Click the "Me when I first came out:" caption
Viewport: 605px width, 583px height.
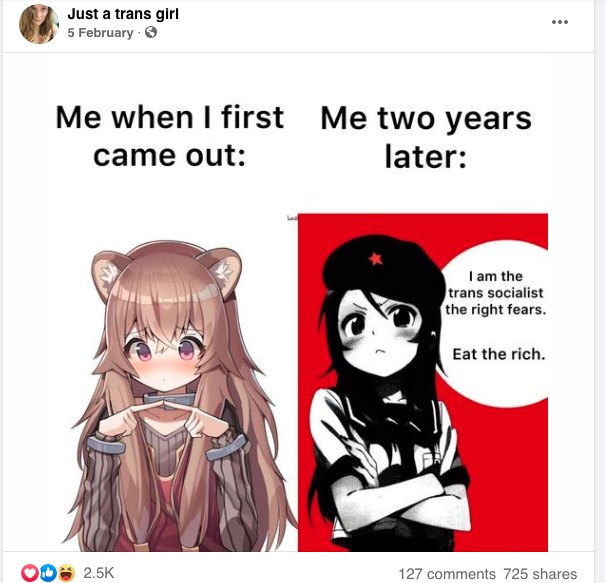(x=170, y=136)
